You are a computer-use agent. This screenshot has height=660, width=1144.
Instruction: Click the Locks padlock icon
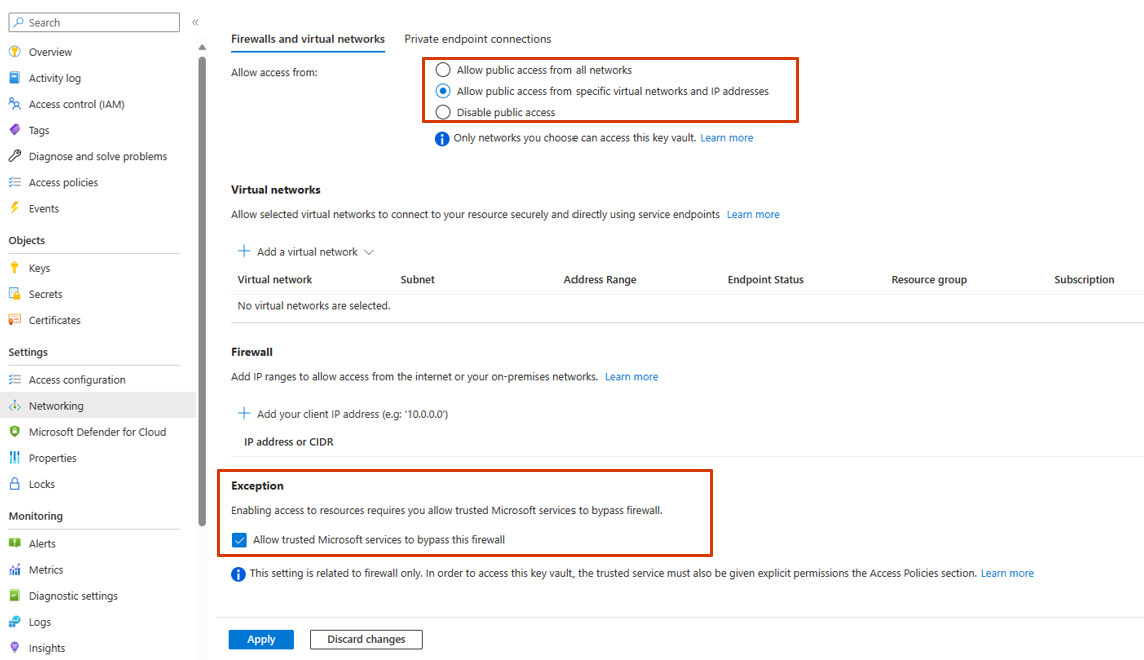[x=15, y=484]
